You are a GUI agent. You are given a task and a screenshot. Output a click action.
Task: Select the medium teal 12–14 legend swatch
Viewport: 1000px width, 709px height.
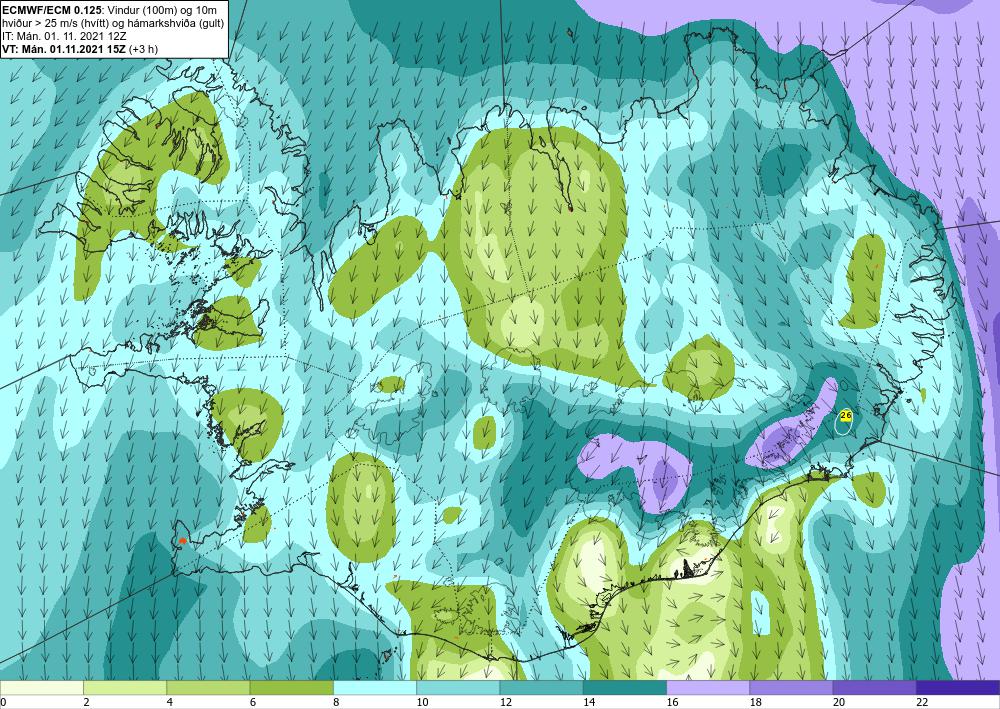[x=541, y=688]
